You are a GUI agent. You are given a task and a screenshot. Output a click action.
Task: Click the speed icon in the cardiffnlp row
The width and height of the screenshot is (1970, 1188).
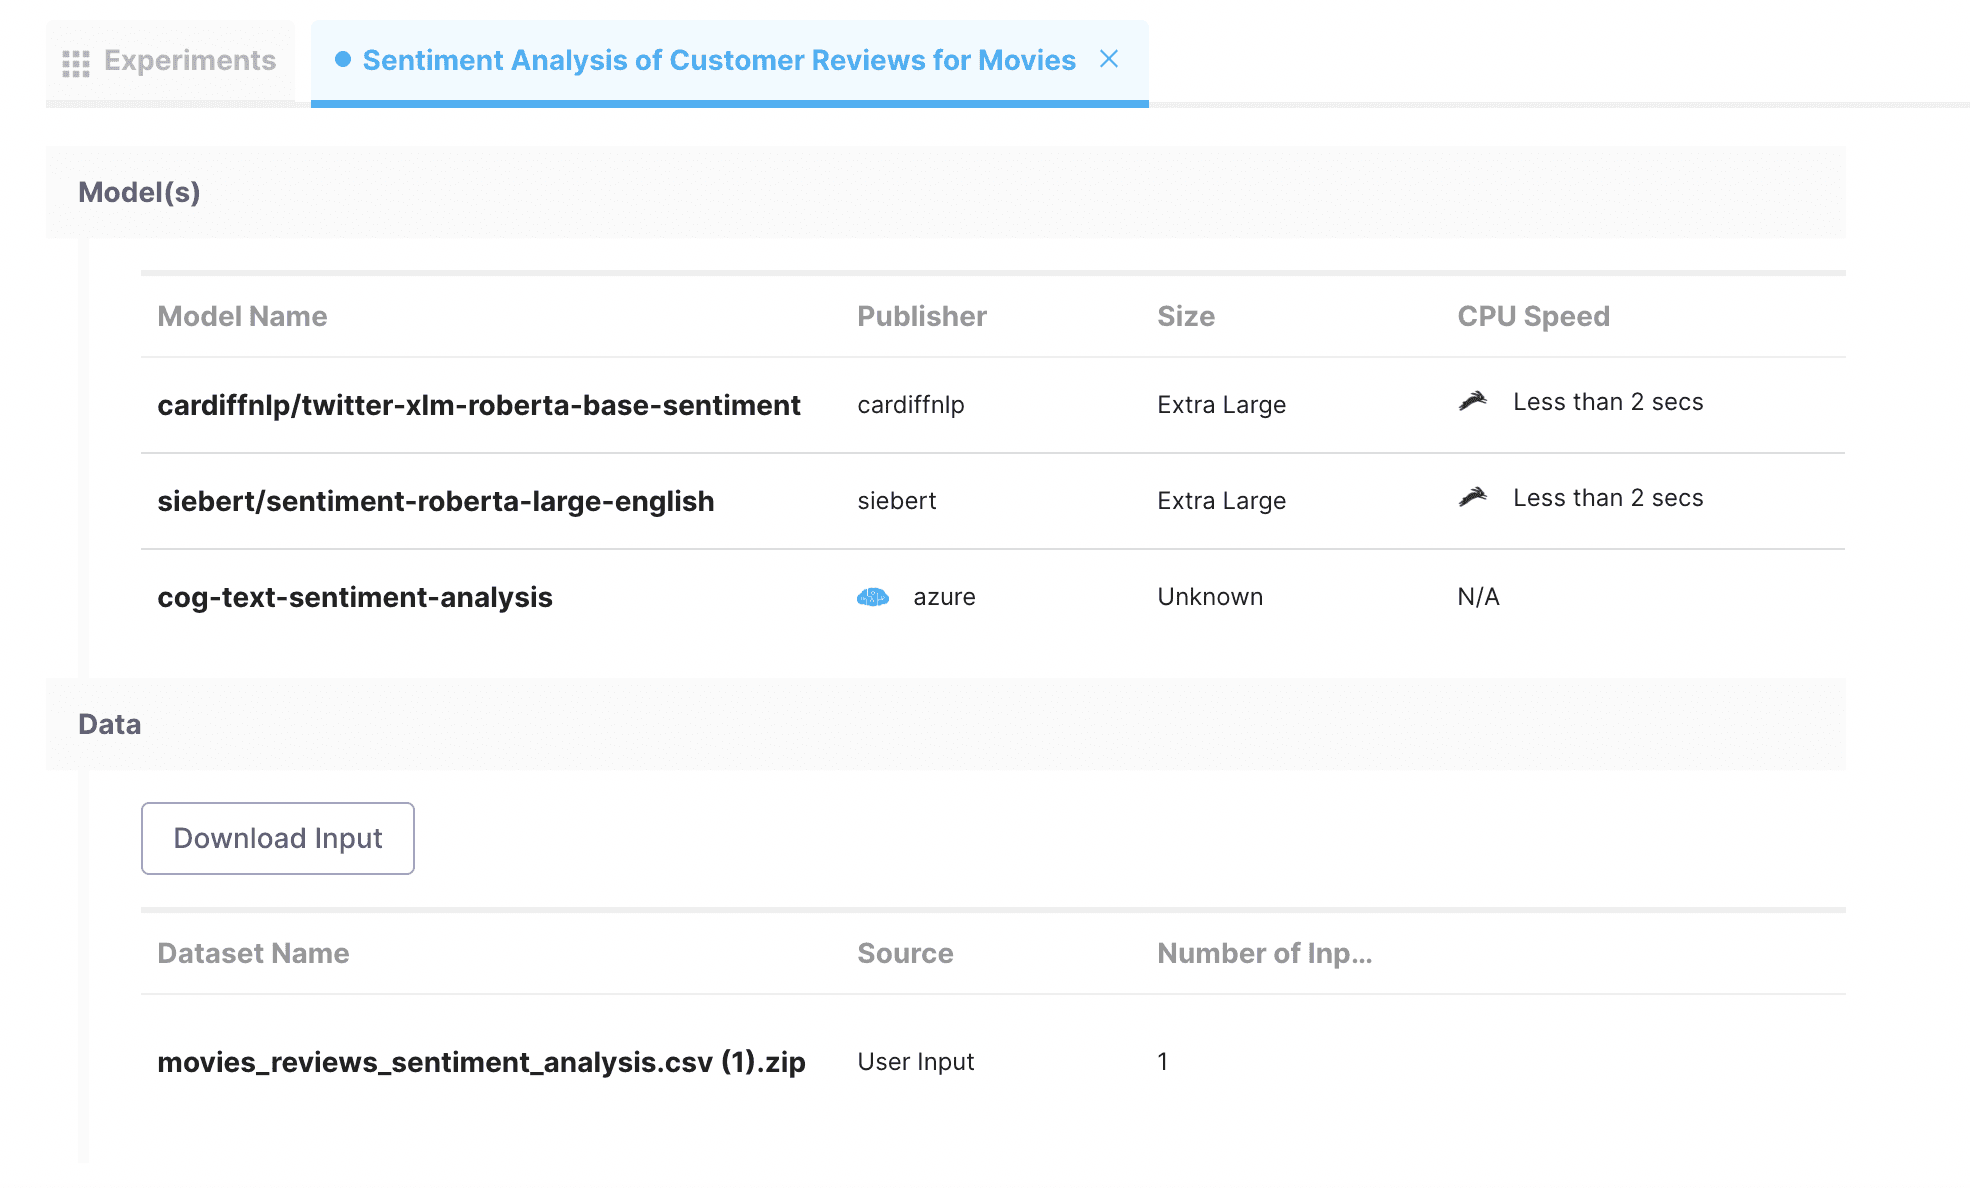1473,401
